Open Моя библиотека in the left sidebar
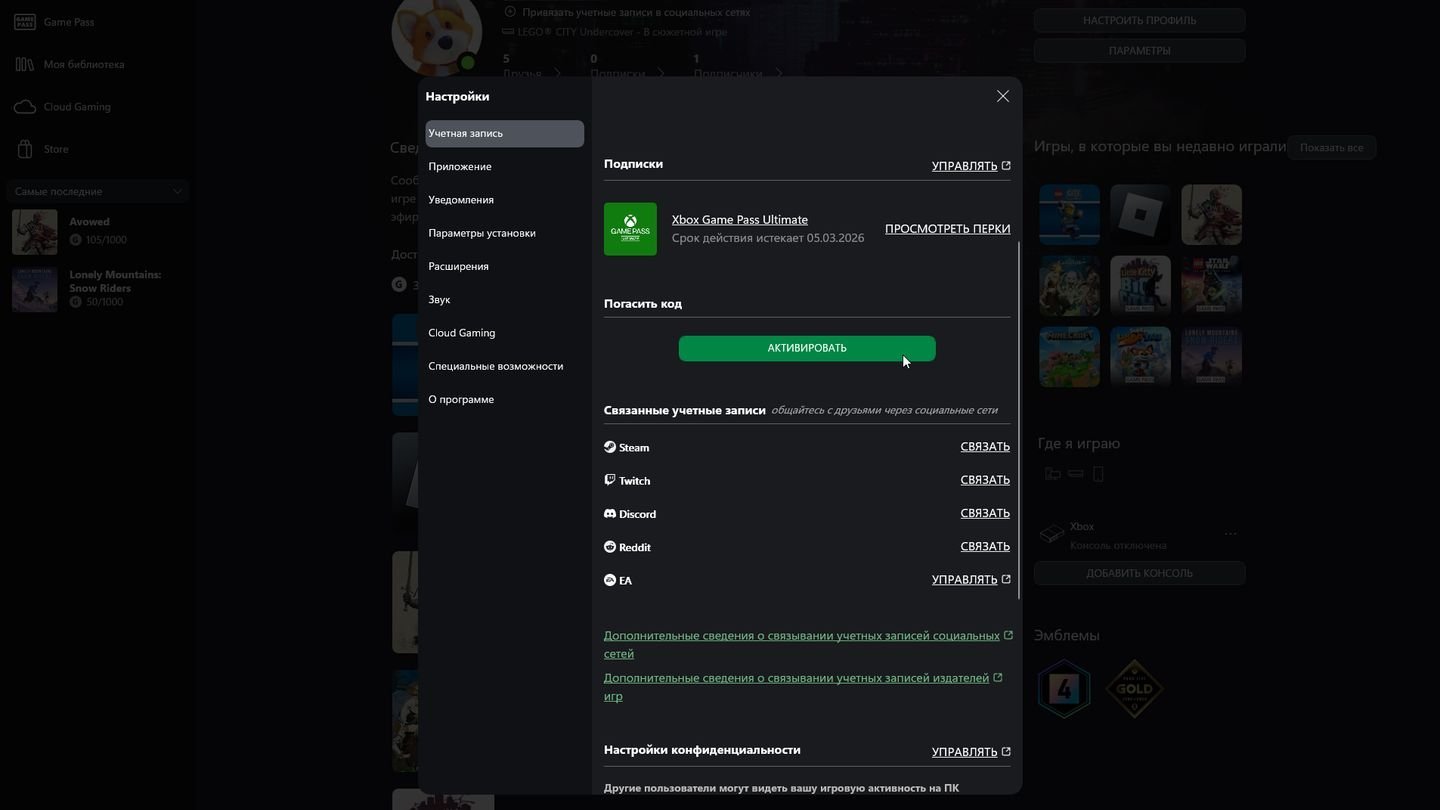The height and width of the screenshot is (810, 1440). pos(84,64)
